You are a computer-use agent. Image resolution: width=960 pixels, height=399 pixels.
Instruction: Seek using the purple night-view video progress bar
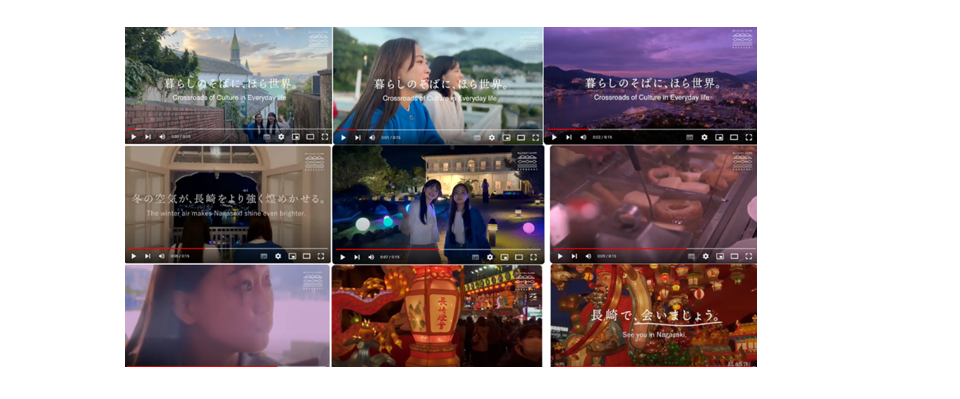[650, 130]
